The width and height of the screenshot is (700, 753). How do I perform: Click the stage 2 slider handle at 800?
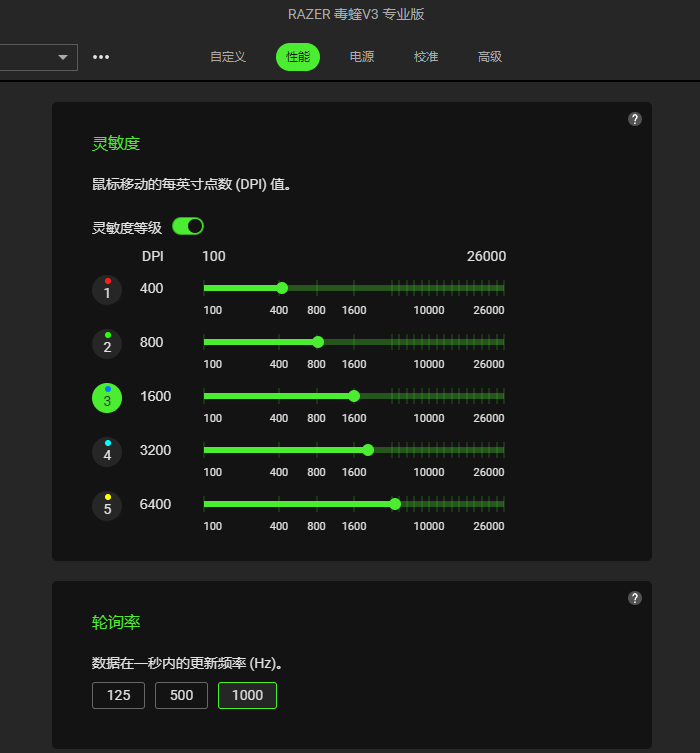(318, 342)
